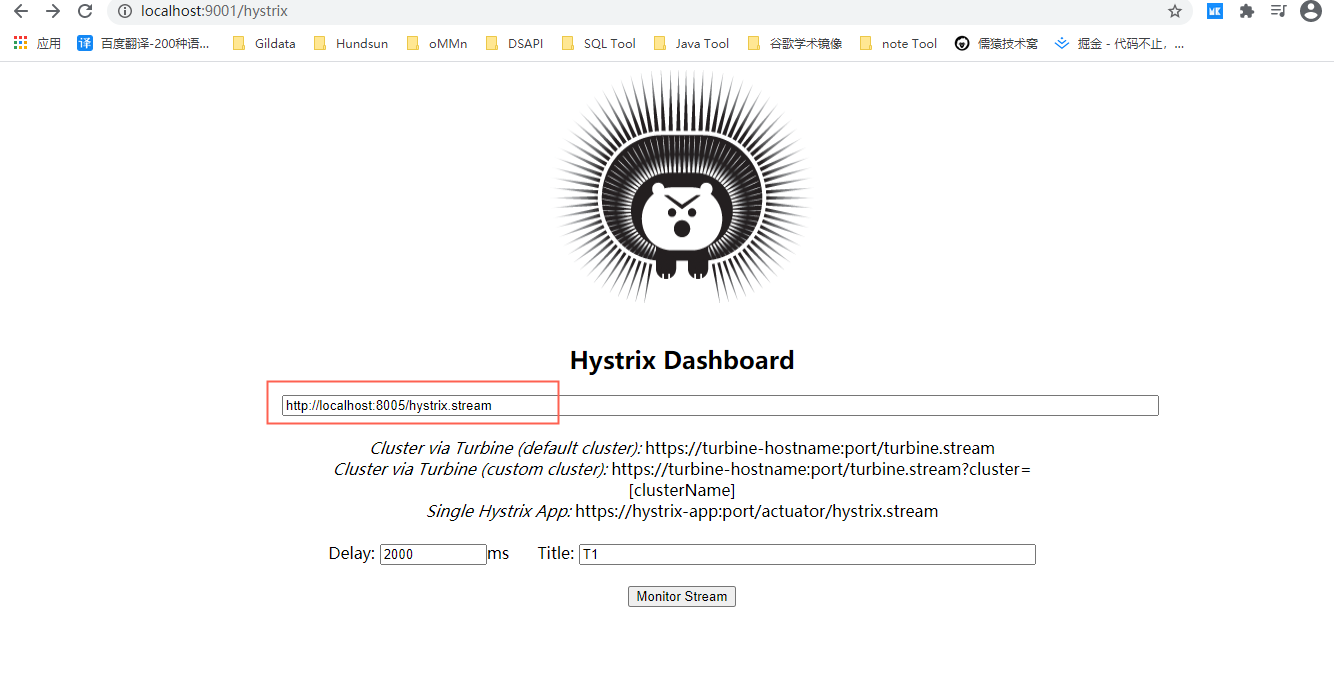1334x681 pixels.
Task: Click the Title input showing T1
Action: point(807,554)
